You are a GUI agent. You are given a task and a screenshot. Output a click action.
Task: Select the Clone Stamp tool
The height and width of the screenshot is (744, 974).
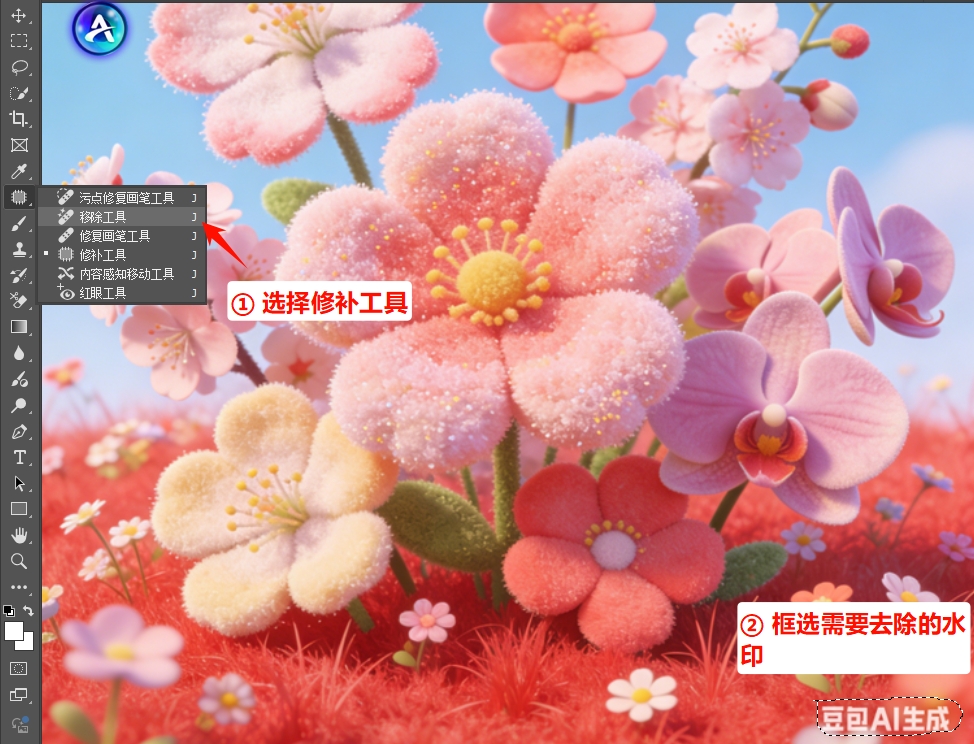(18, 249)
